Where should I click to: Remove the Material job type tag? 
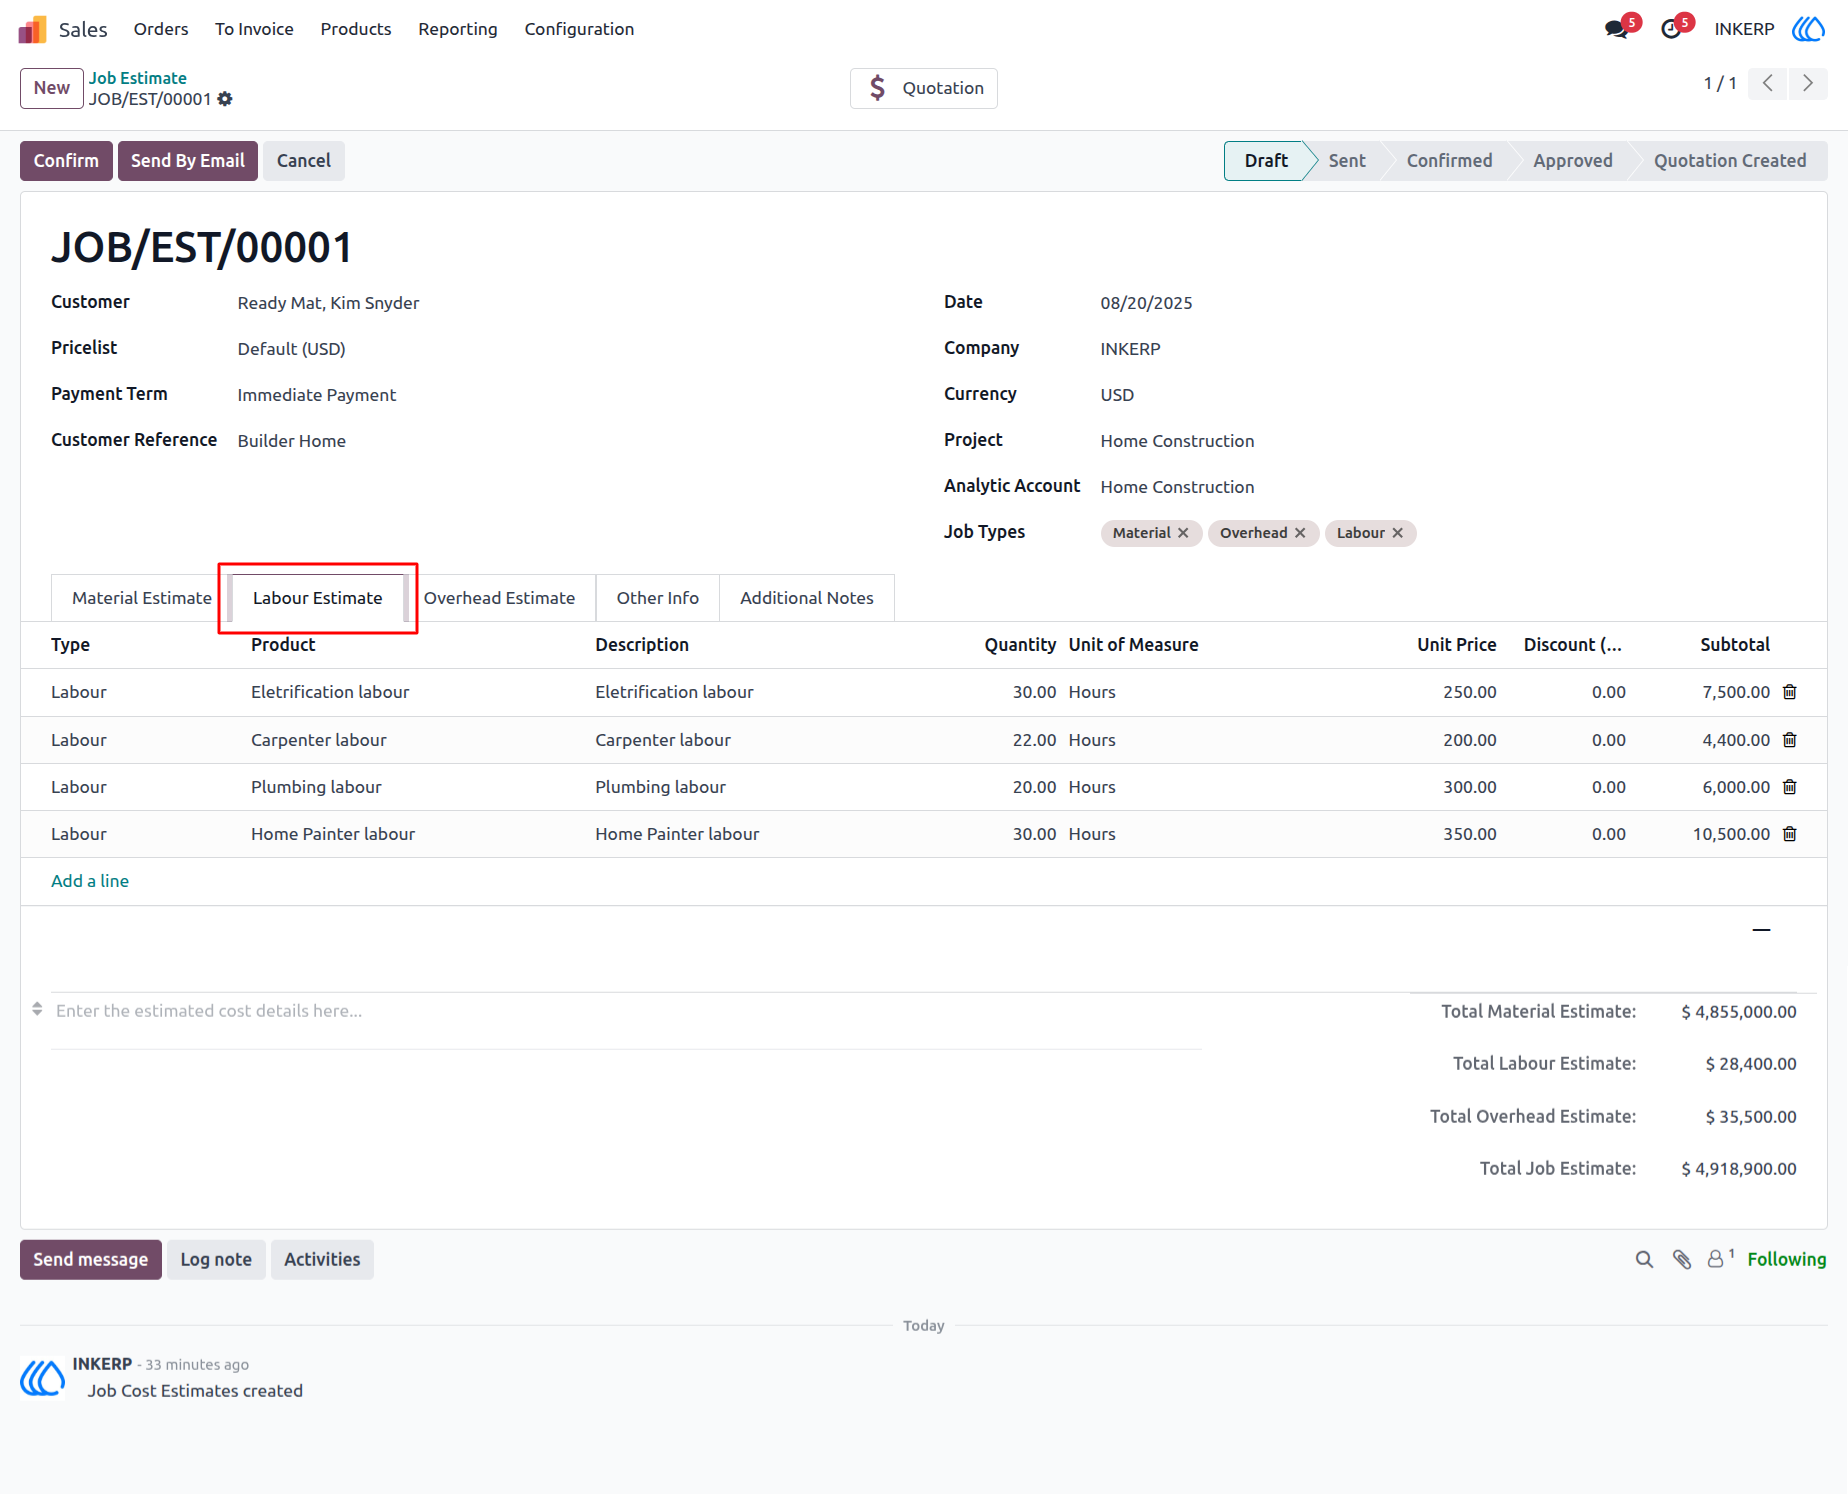(x=1183, y=533)
